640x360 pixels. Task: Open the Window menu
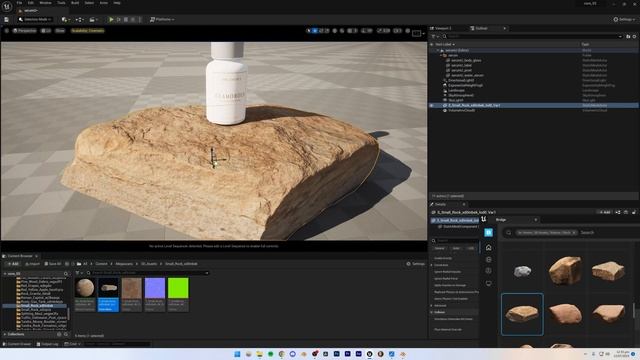(45, 3)
